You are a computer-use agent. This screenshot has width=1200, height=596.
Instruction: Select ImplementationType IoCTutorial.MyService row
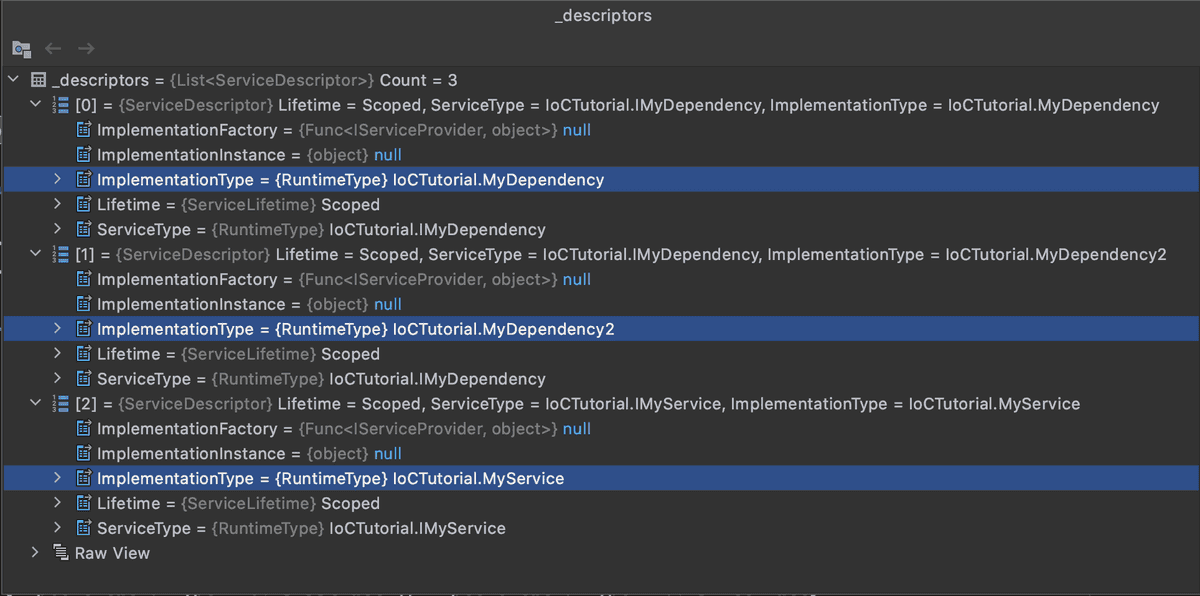tap(600, 479)
